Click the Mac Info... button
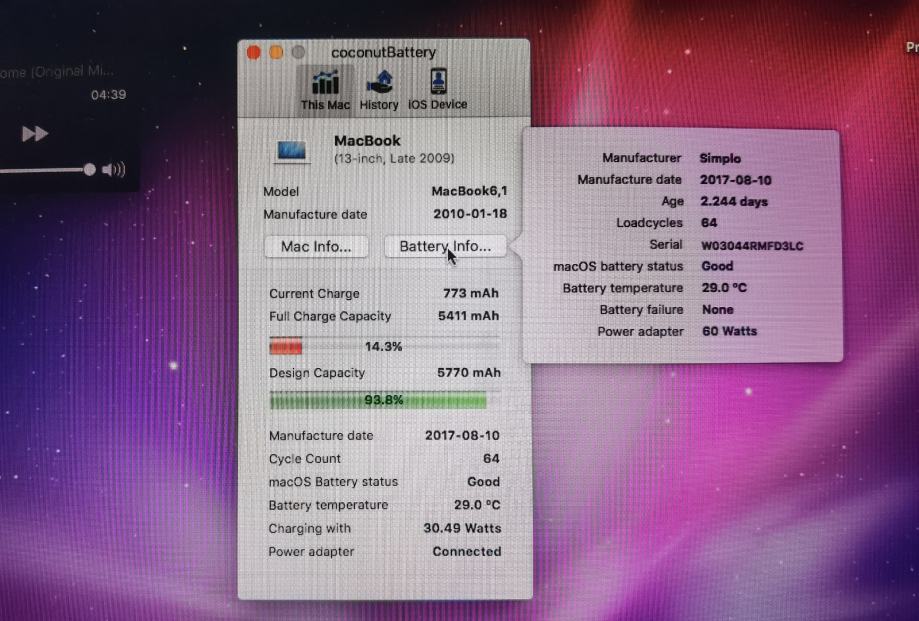This screenshot has height=621, width=919. click(x=316, y=247)
